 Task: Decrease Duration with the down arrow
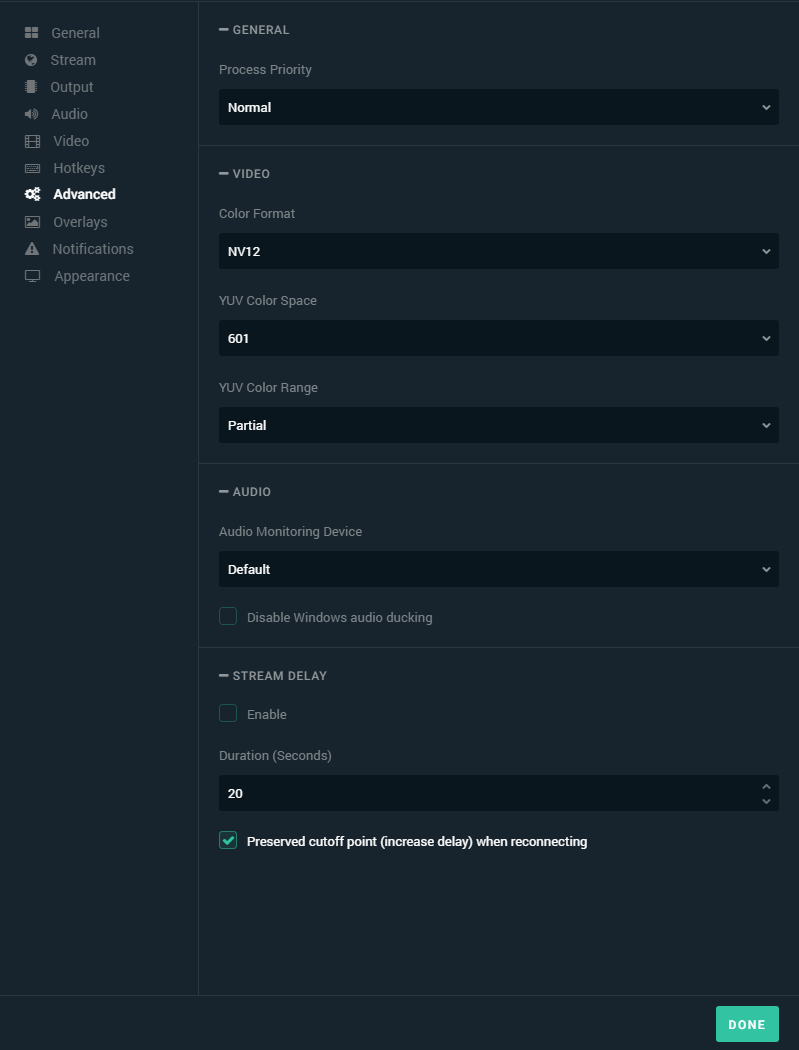point(766,801)
